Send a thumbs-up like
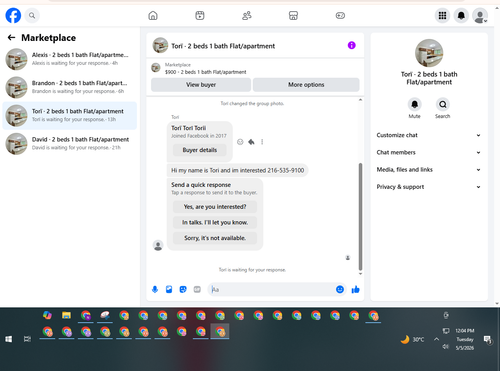Image resolution: width=500 pixels, height=371 pixels. [355, 289]
